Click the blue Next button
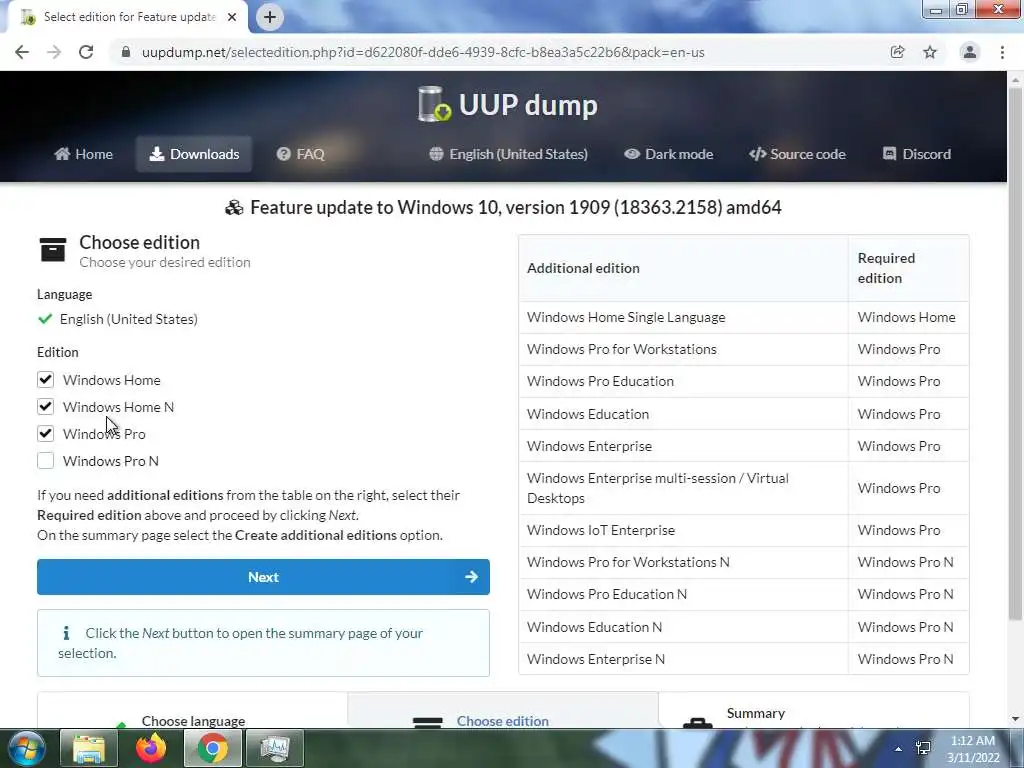 point(263,577)
